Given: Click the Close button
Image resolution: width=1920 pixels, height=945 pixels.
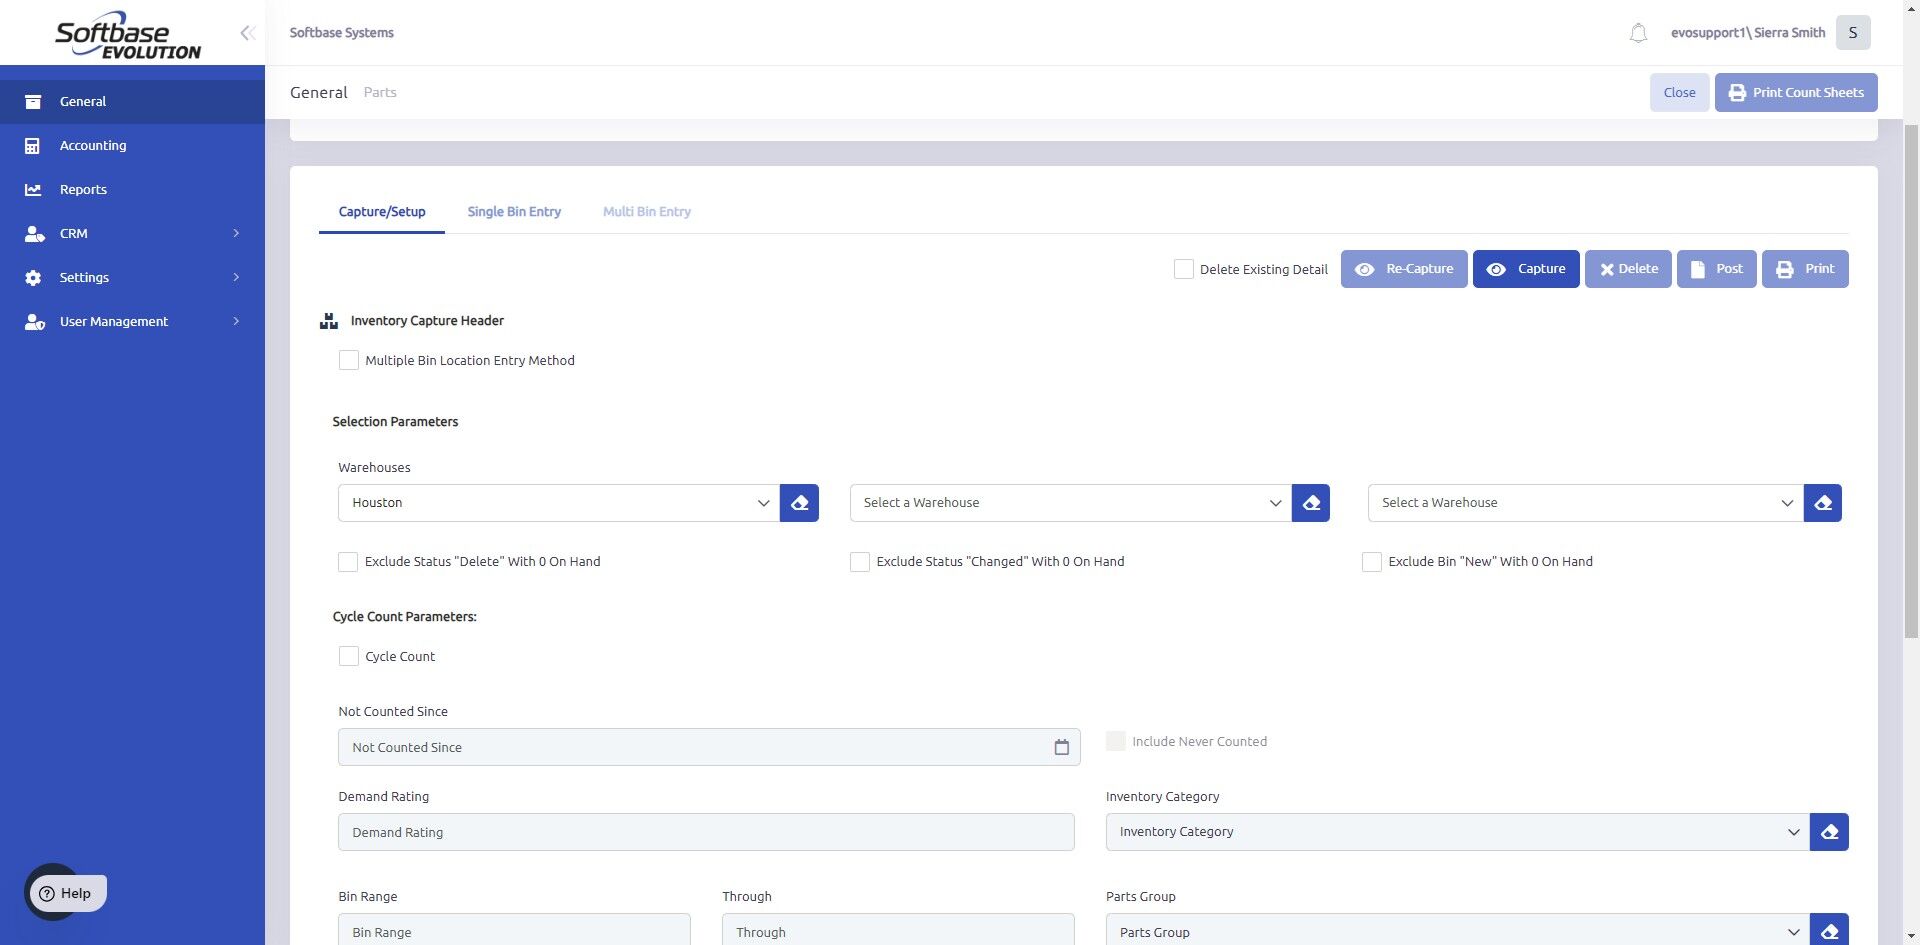Looking at the screenshot, I should coord(1679,93).
